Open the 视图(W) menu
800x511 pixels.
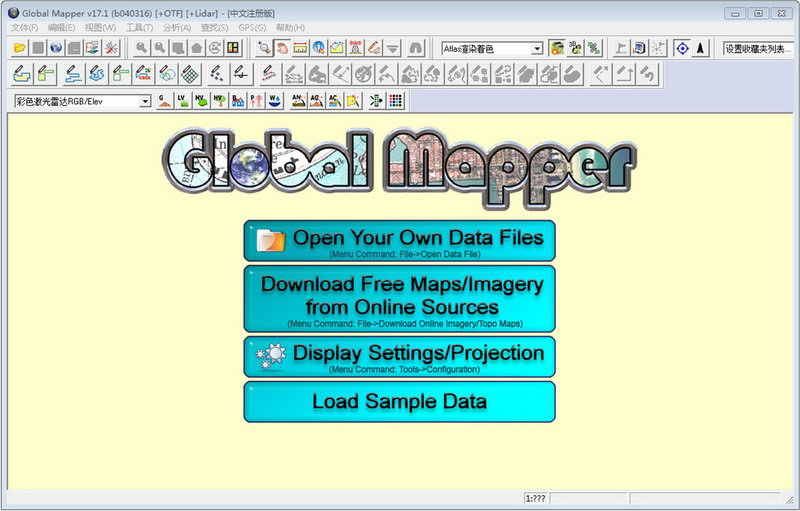100,28
